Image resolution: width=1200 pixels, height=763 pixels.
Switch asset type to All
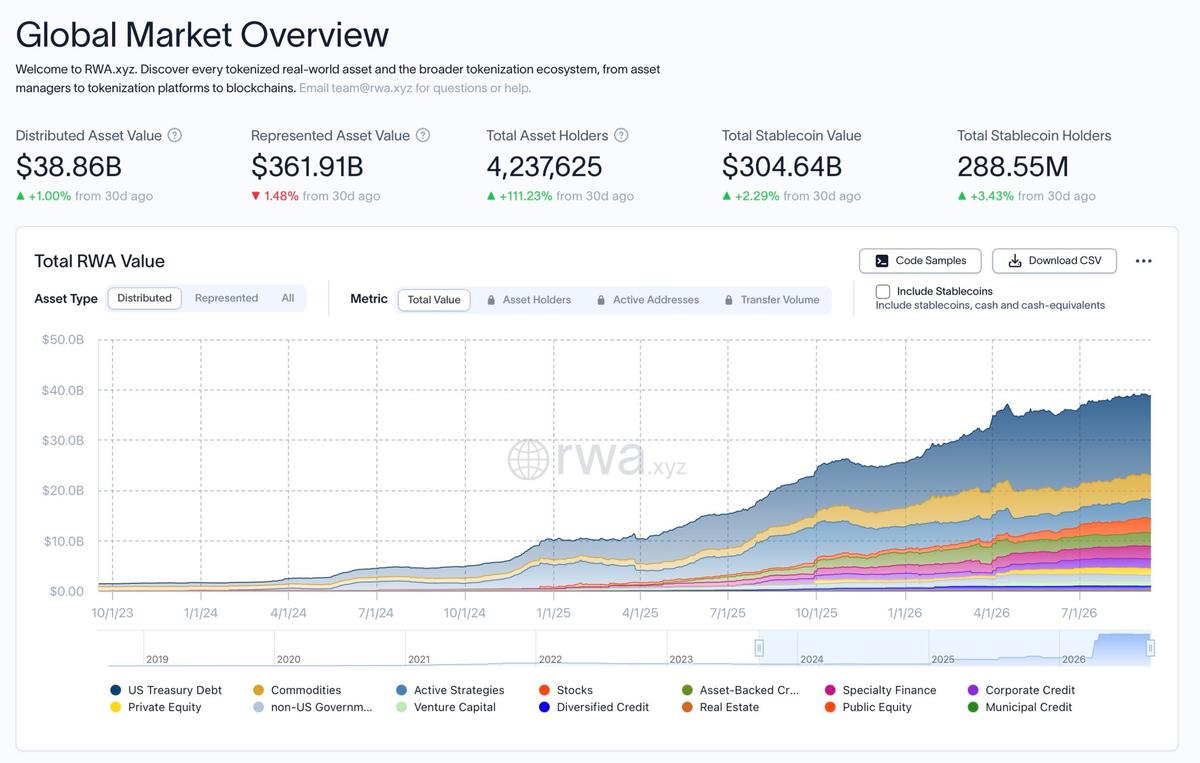point(288,298)
